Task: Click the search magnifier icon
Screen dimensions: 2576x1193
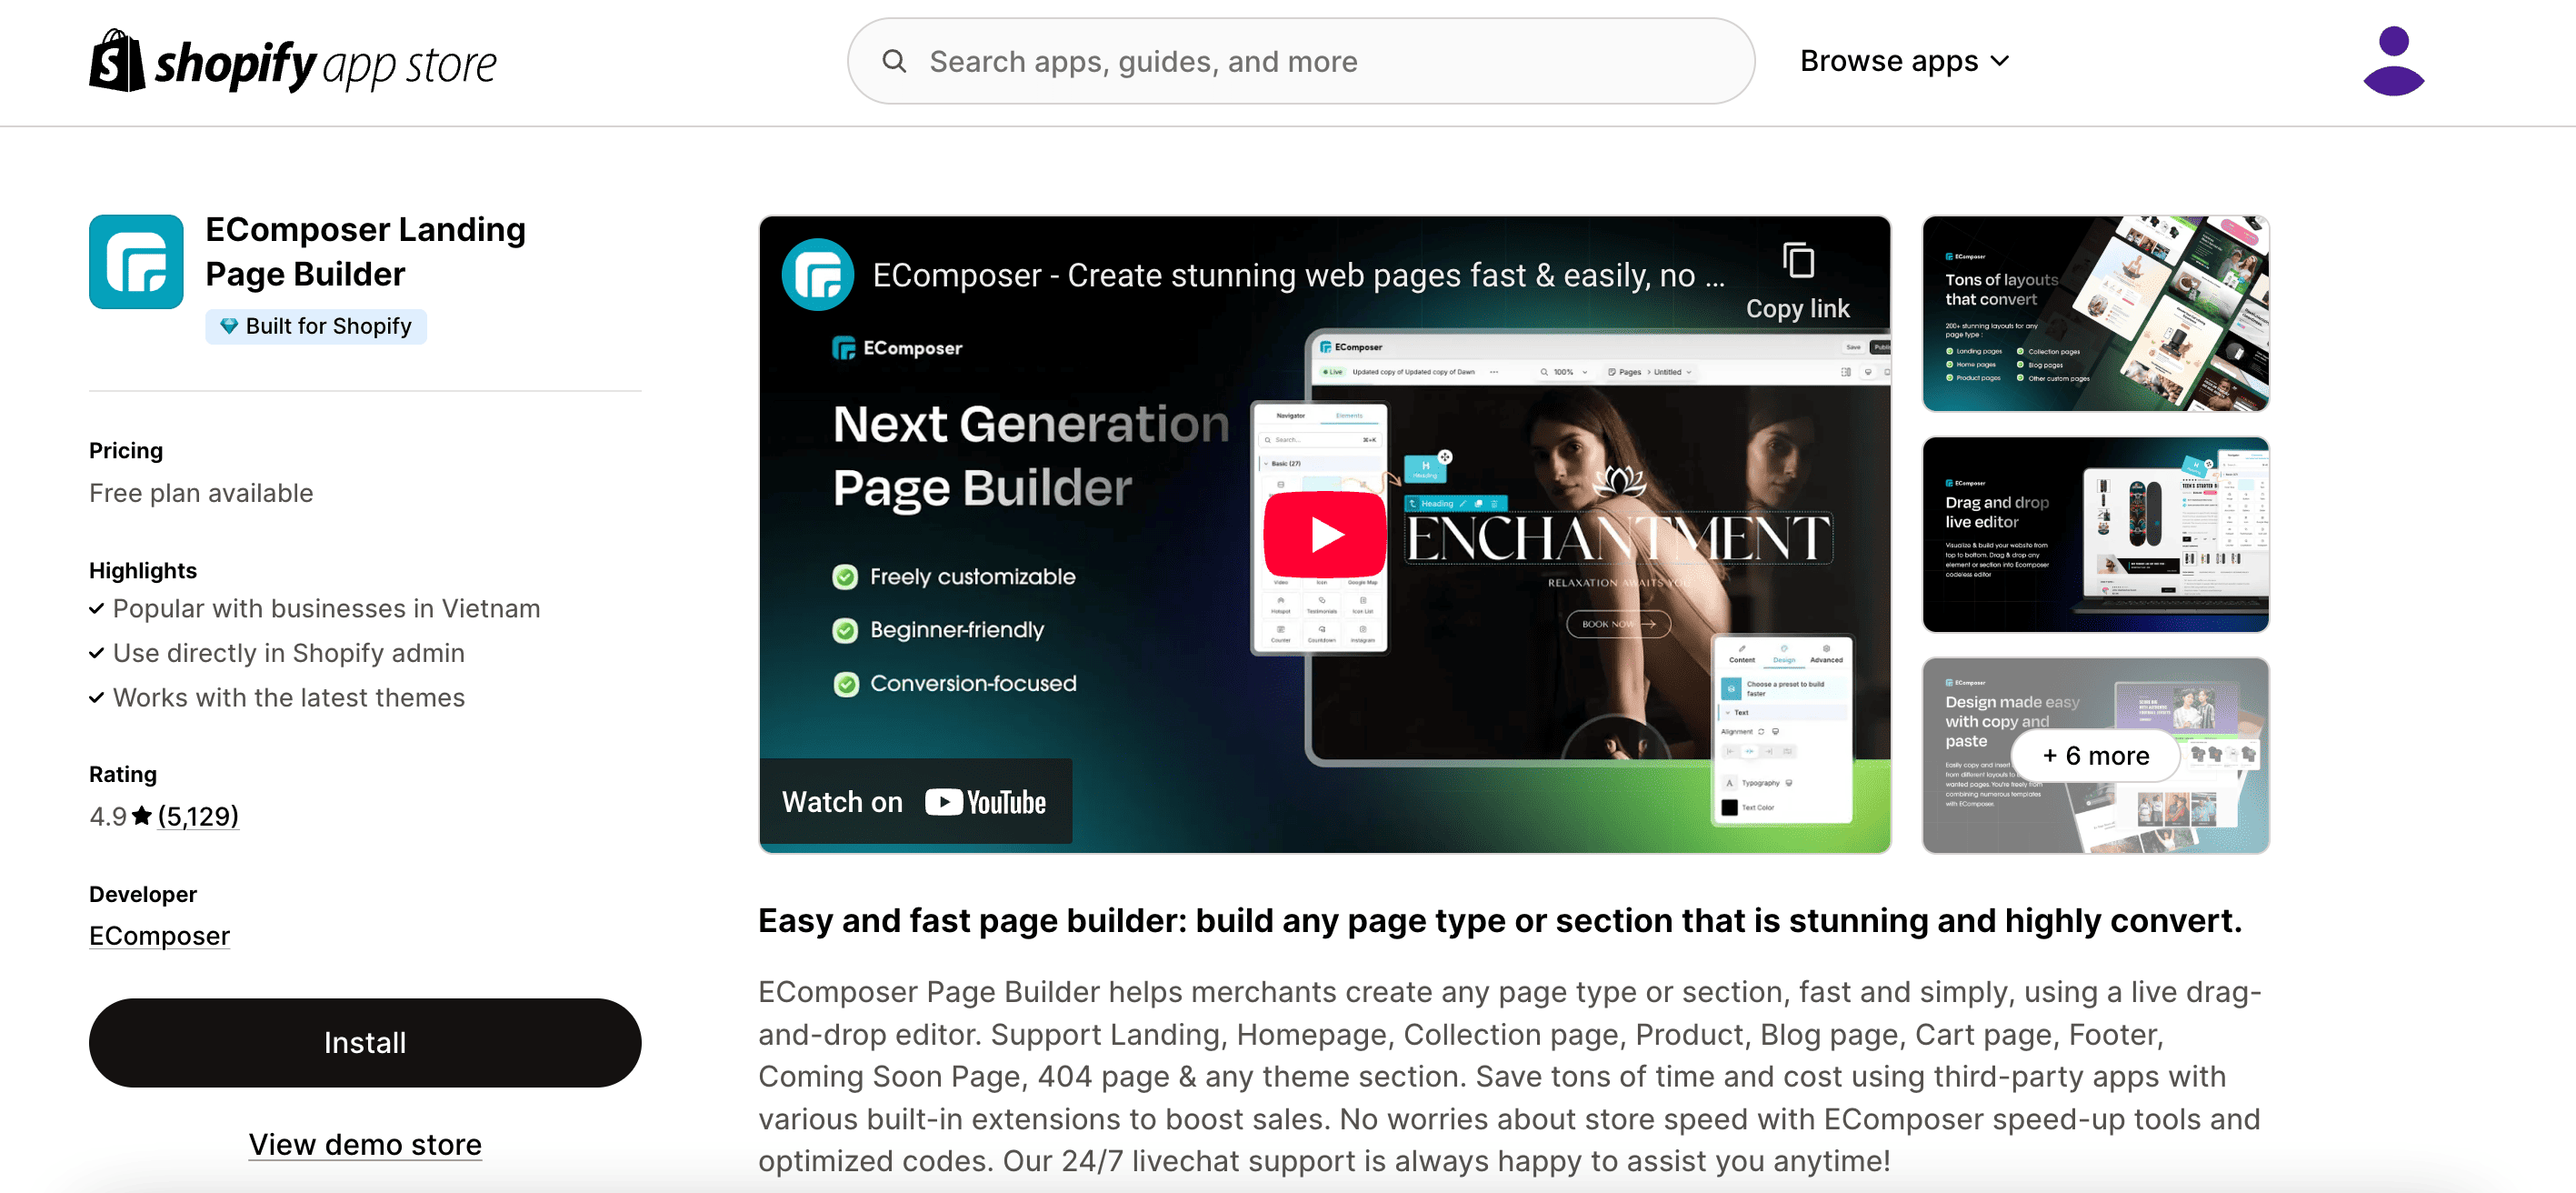Action: pos(894,61)
